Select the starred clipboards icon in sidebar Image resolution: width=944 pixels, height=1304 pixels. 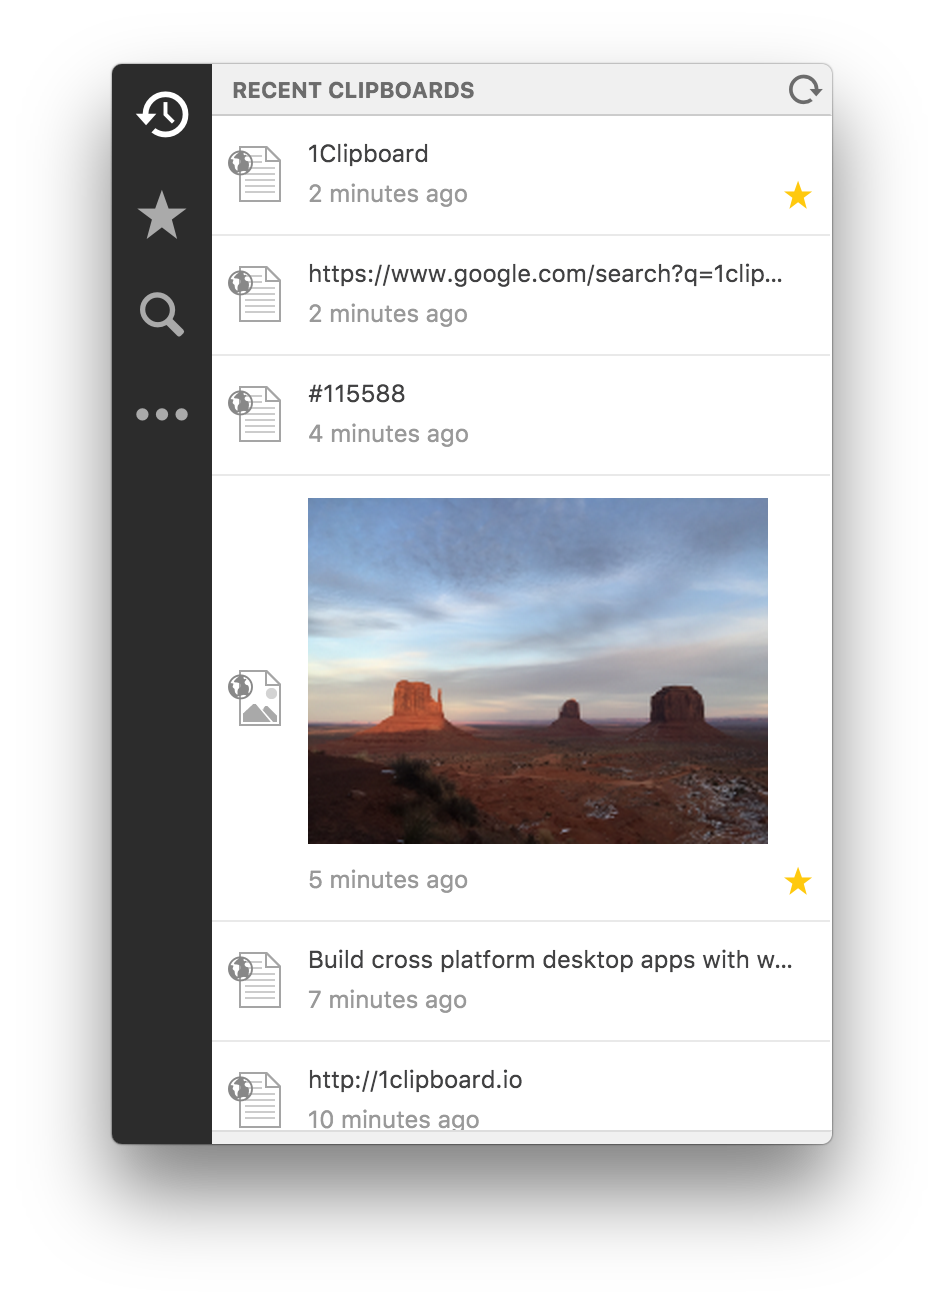[x=161, y=214]
